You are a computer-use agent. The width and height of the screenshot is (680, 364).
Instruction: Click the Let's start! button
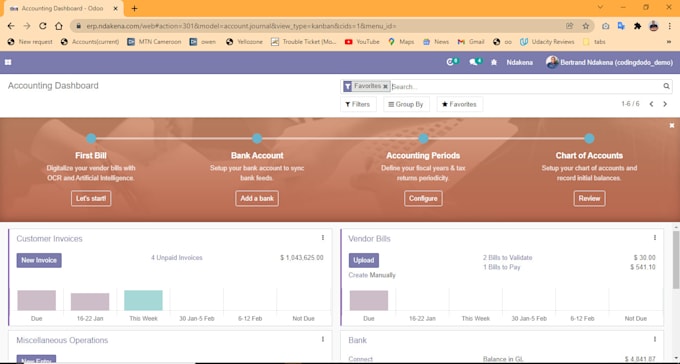91,198
